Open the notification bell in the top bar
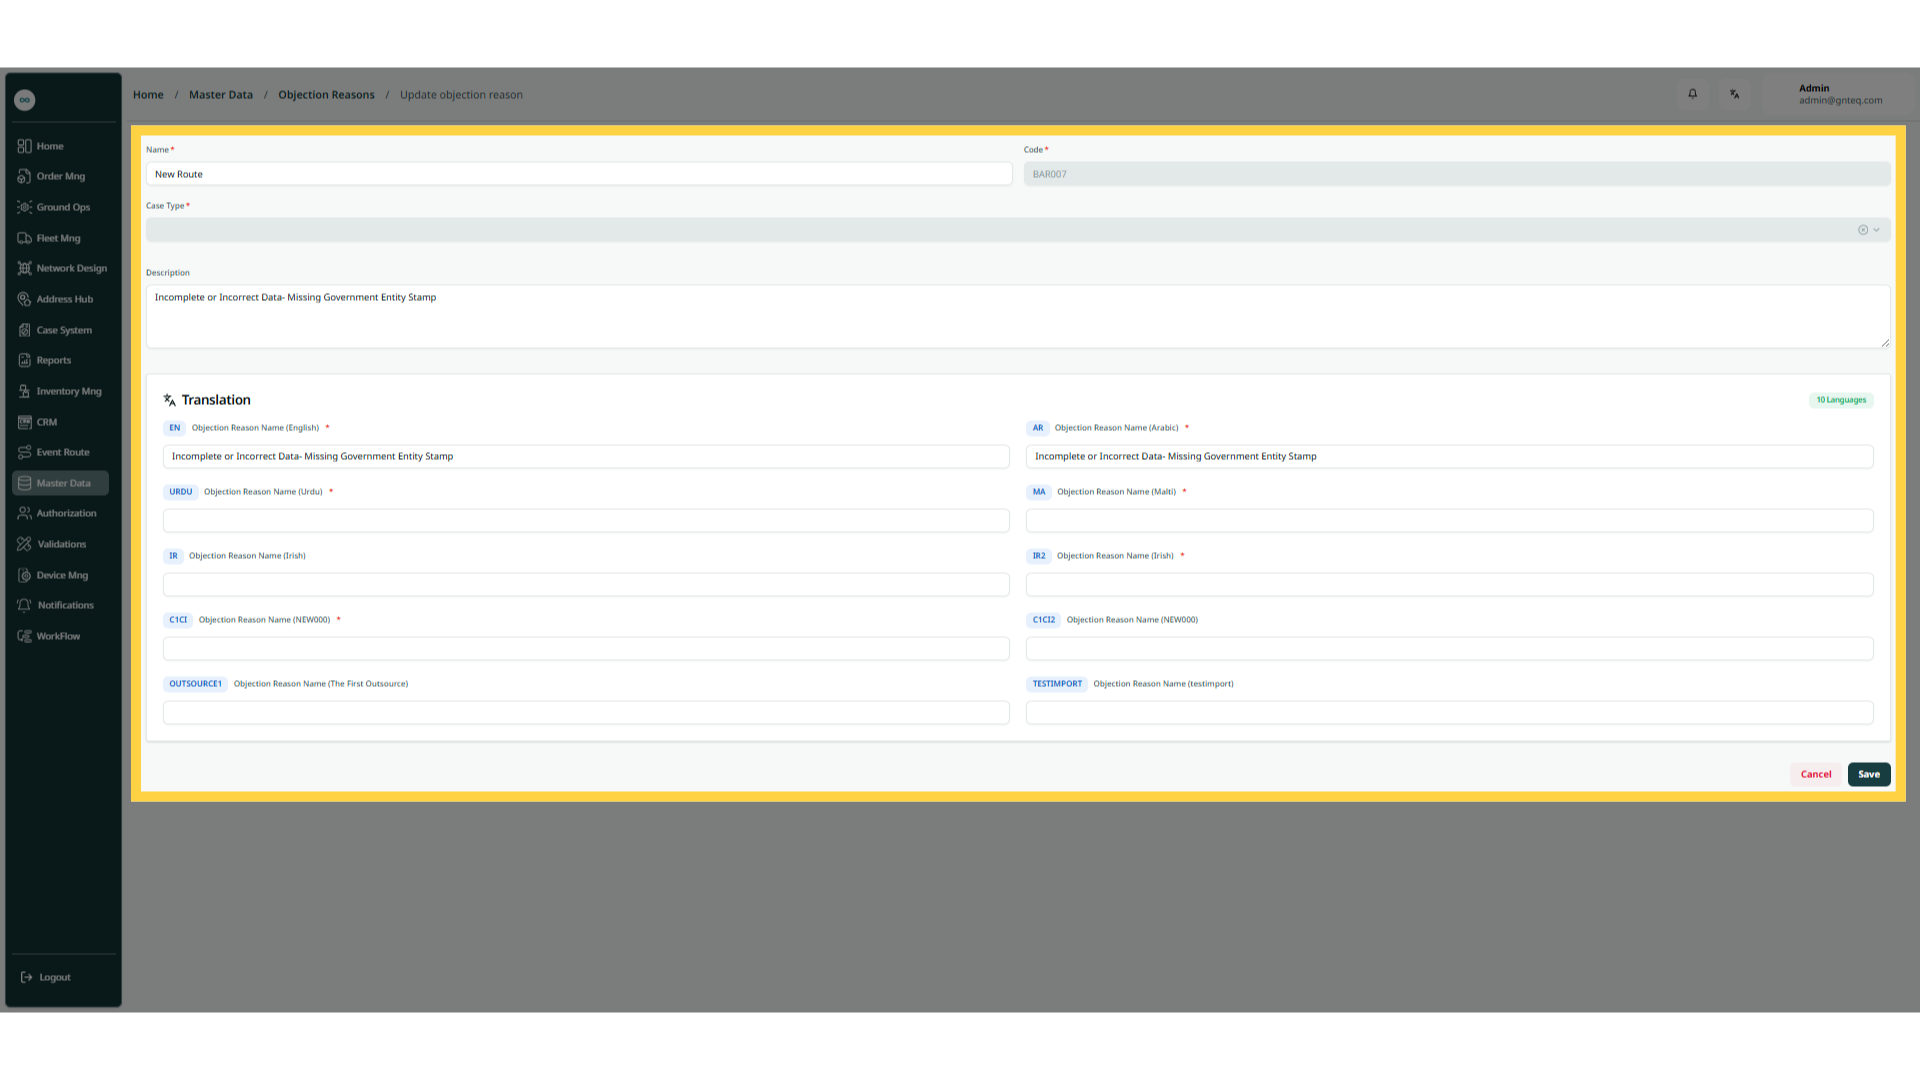Viewport: 1920px width, 1080px height. click(1693, 94)
